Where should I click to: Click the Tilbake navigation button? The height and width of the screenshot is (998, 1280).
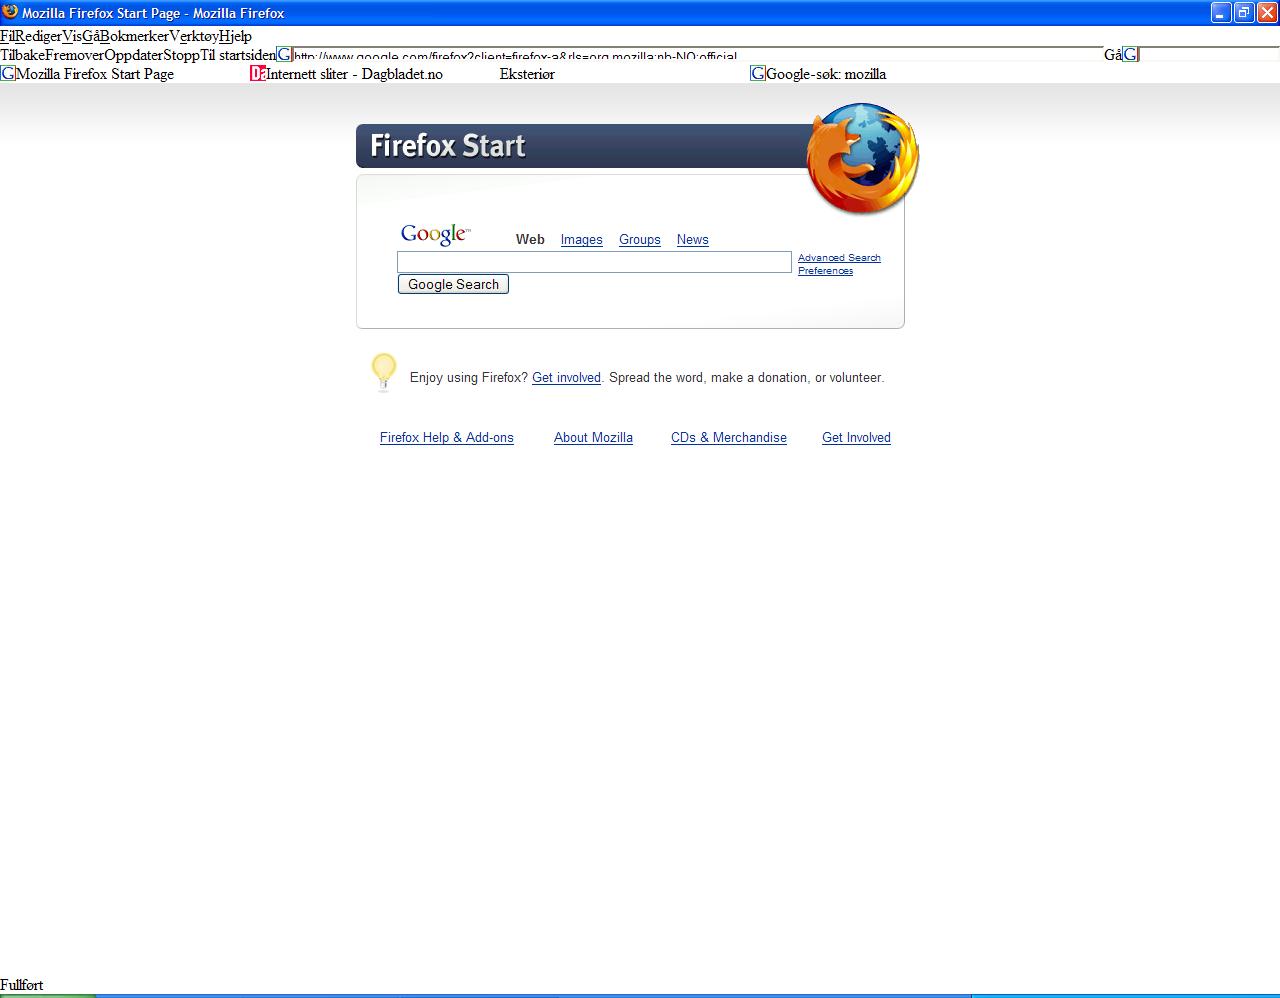22,55
